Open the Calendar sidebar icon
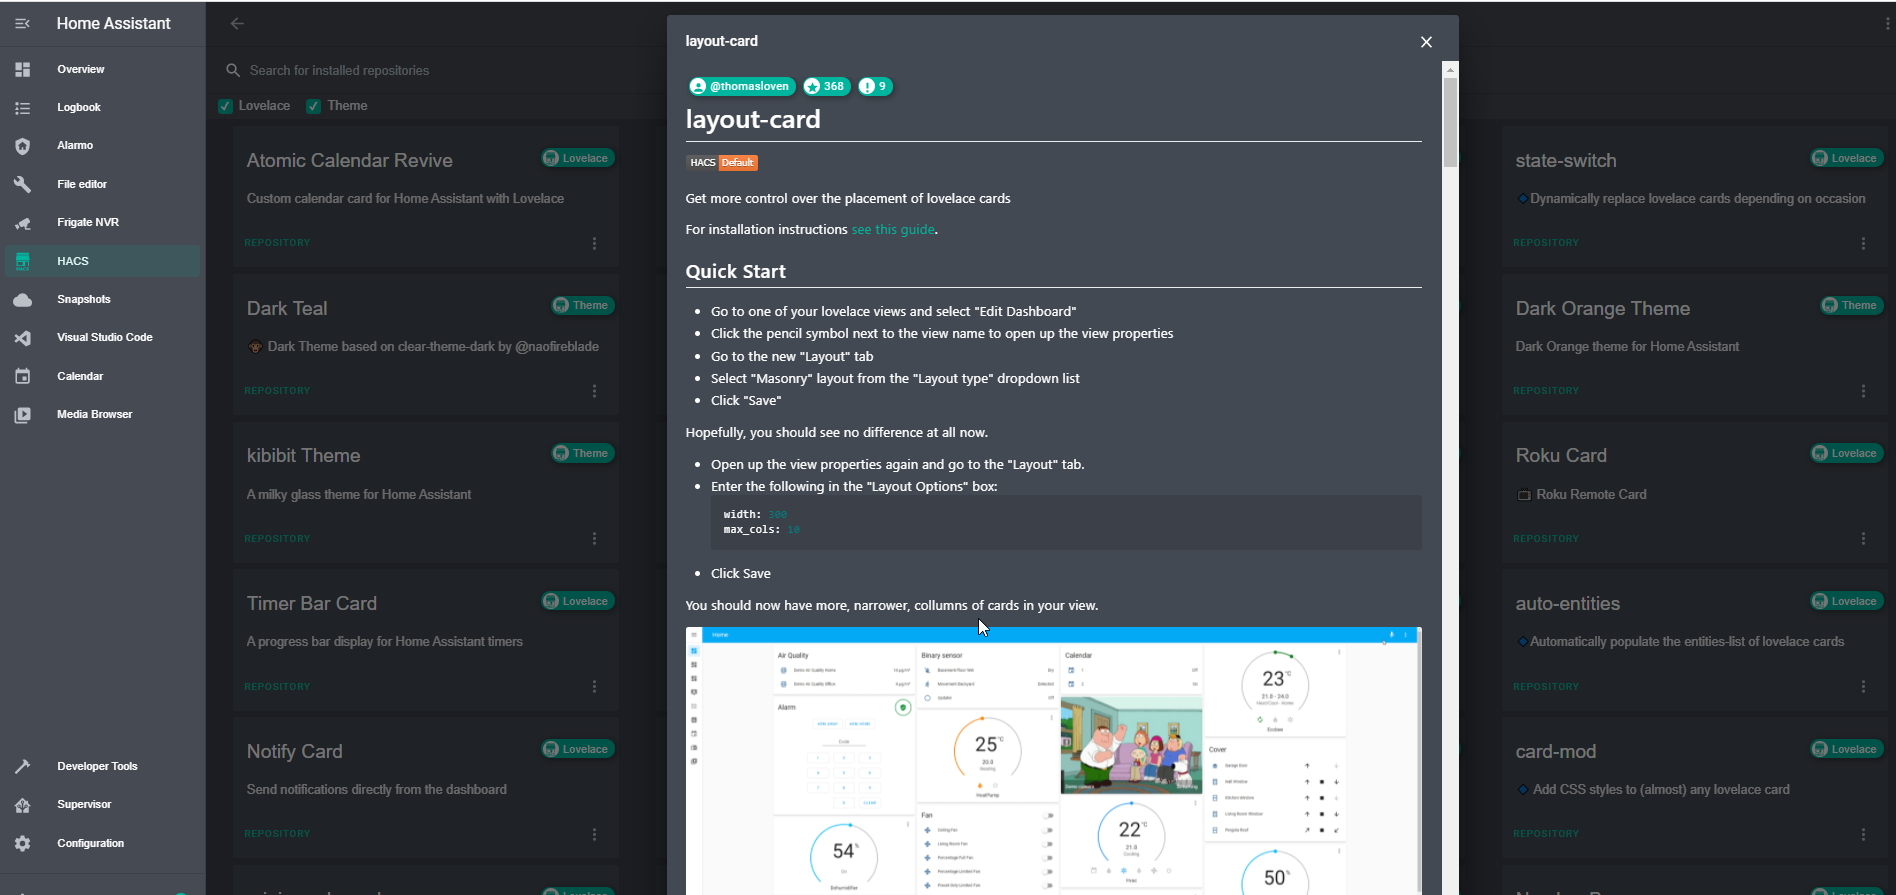Screen dimensions: 1896x895 click(x=22, y=376)
